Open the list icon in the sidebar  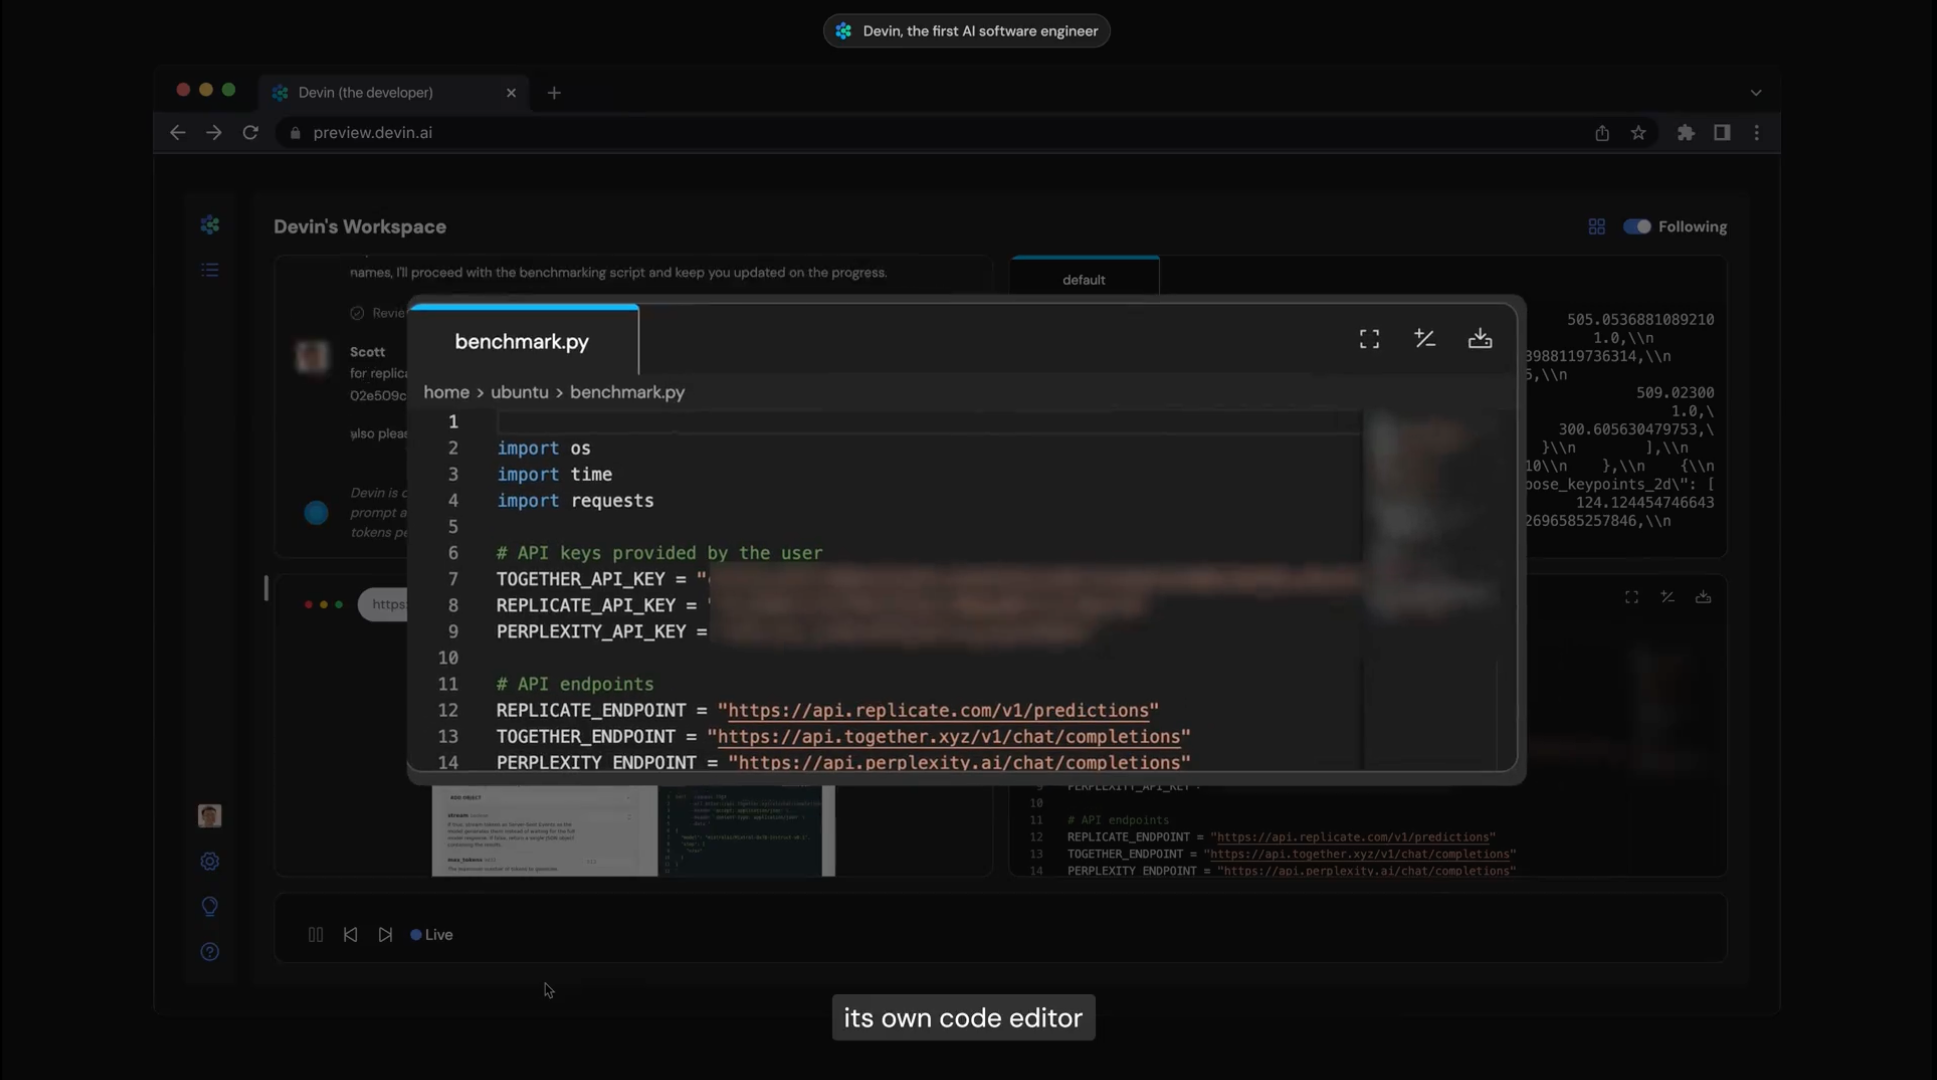pos(210,270)
